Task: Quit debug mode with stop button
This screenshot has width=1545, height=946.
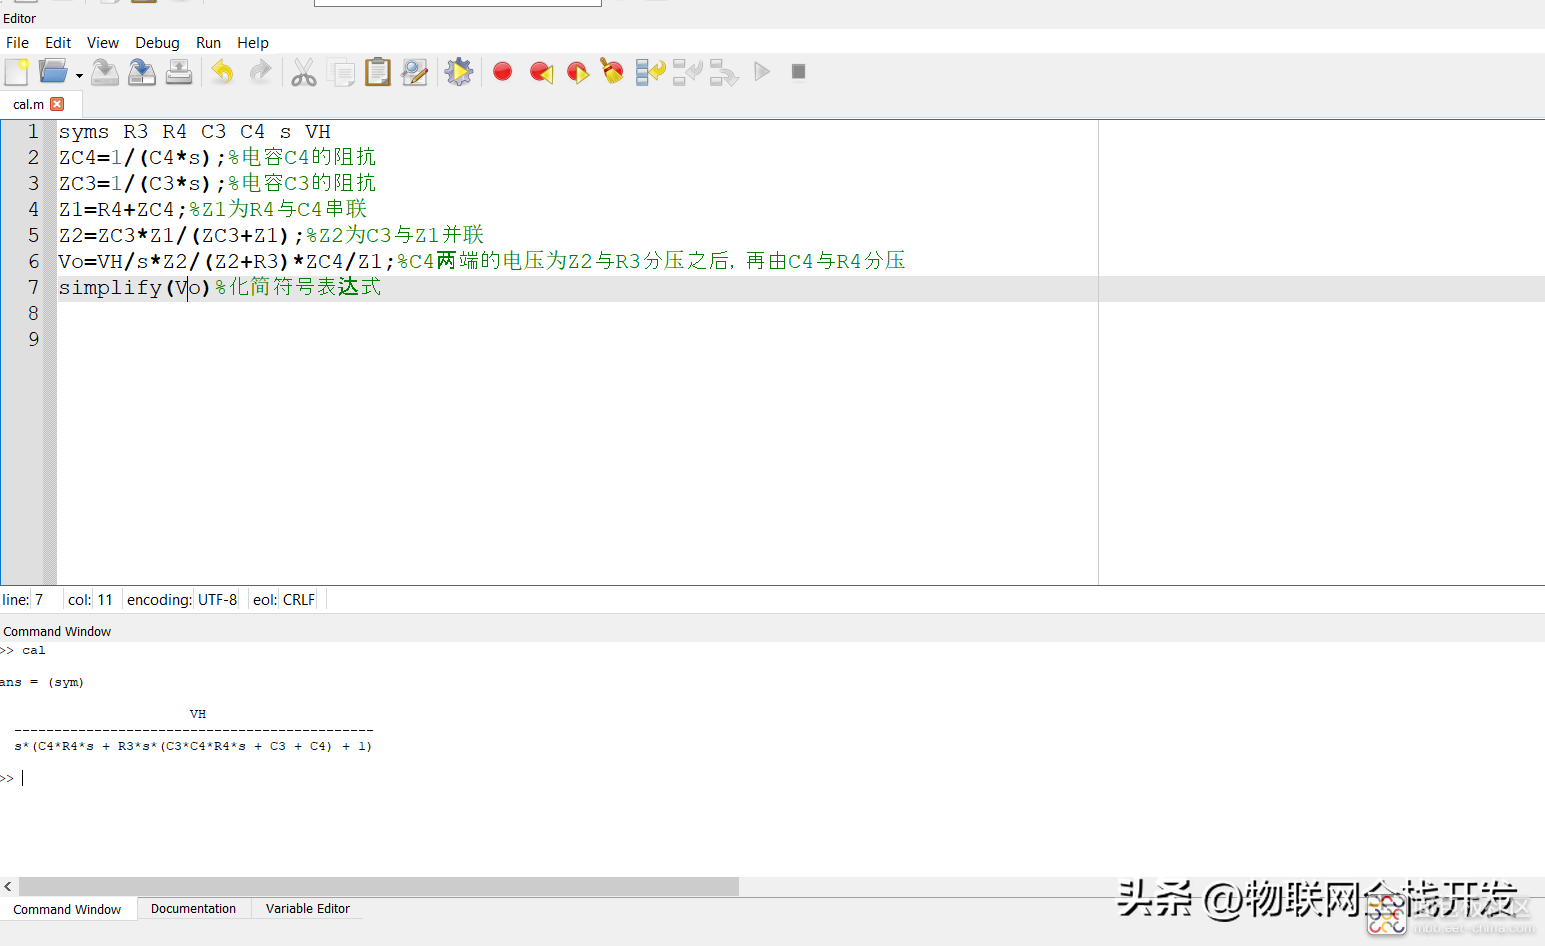Action: (x=798, y=71)
